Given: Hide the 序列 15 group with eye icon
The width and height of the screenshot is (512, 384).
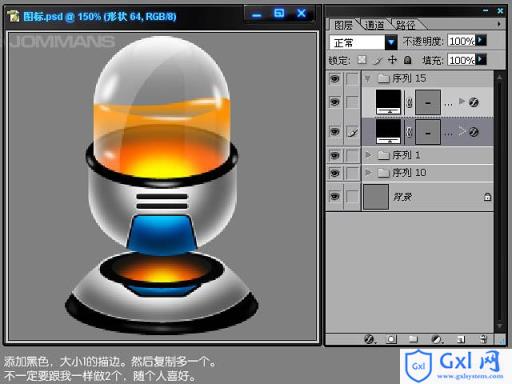Looking at the screenshot, I should (x=334, y=79).
